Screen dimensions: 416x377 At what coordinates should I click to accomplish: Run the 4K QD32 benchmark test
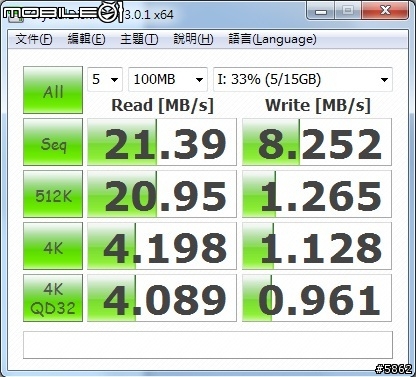point(53,298)
